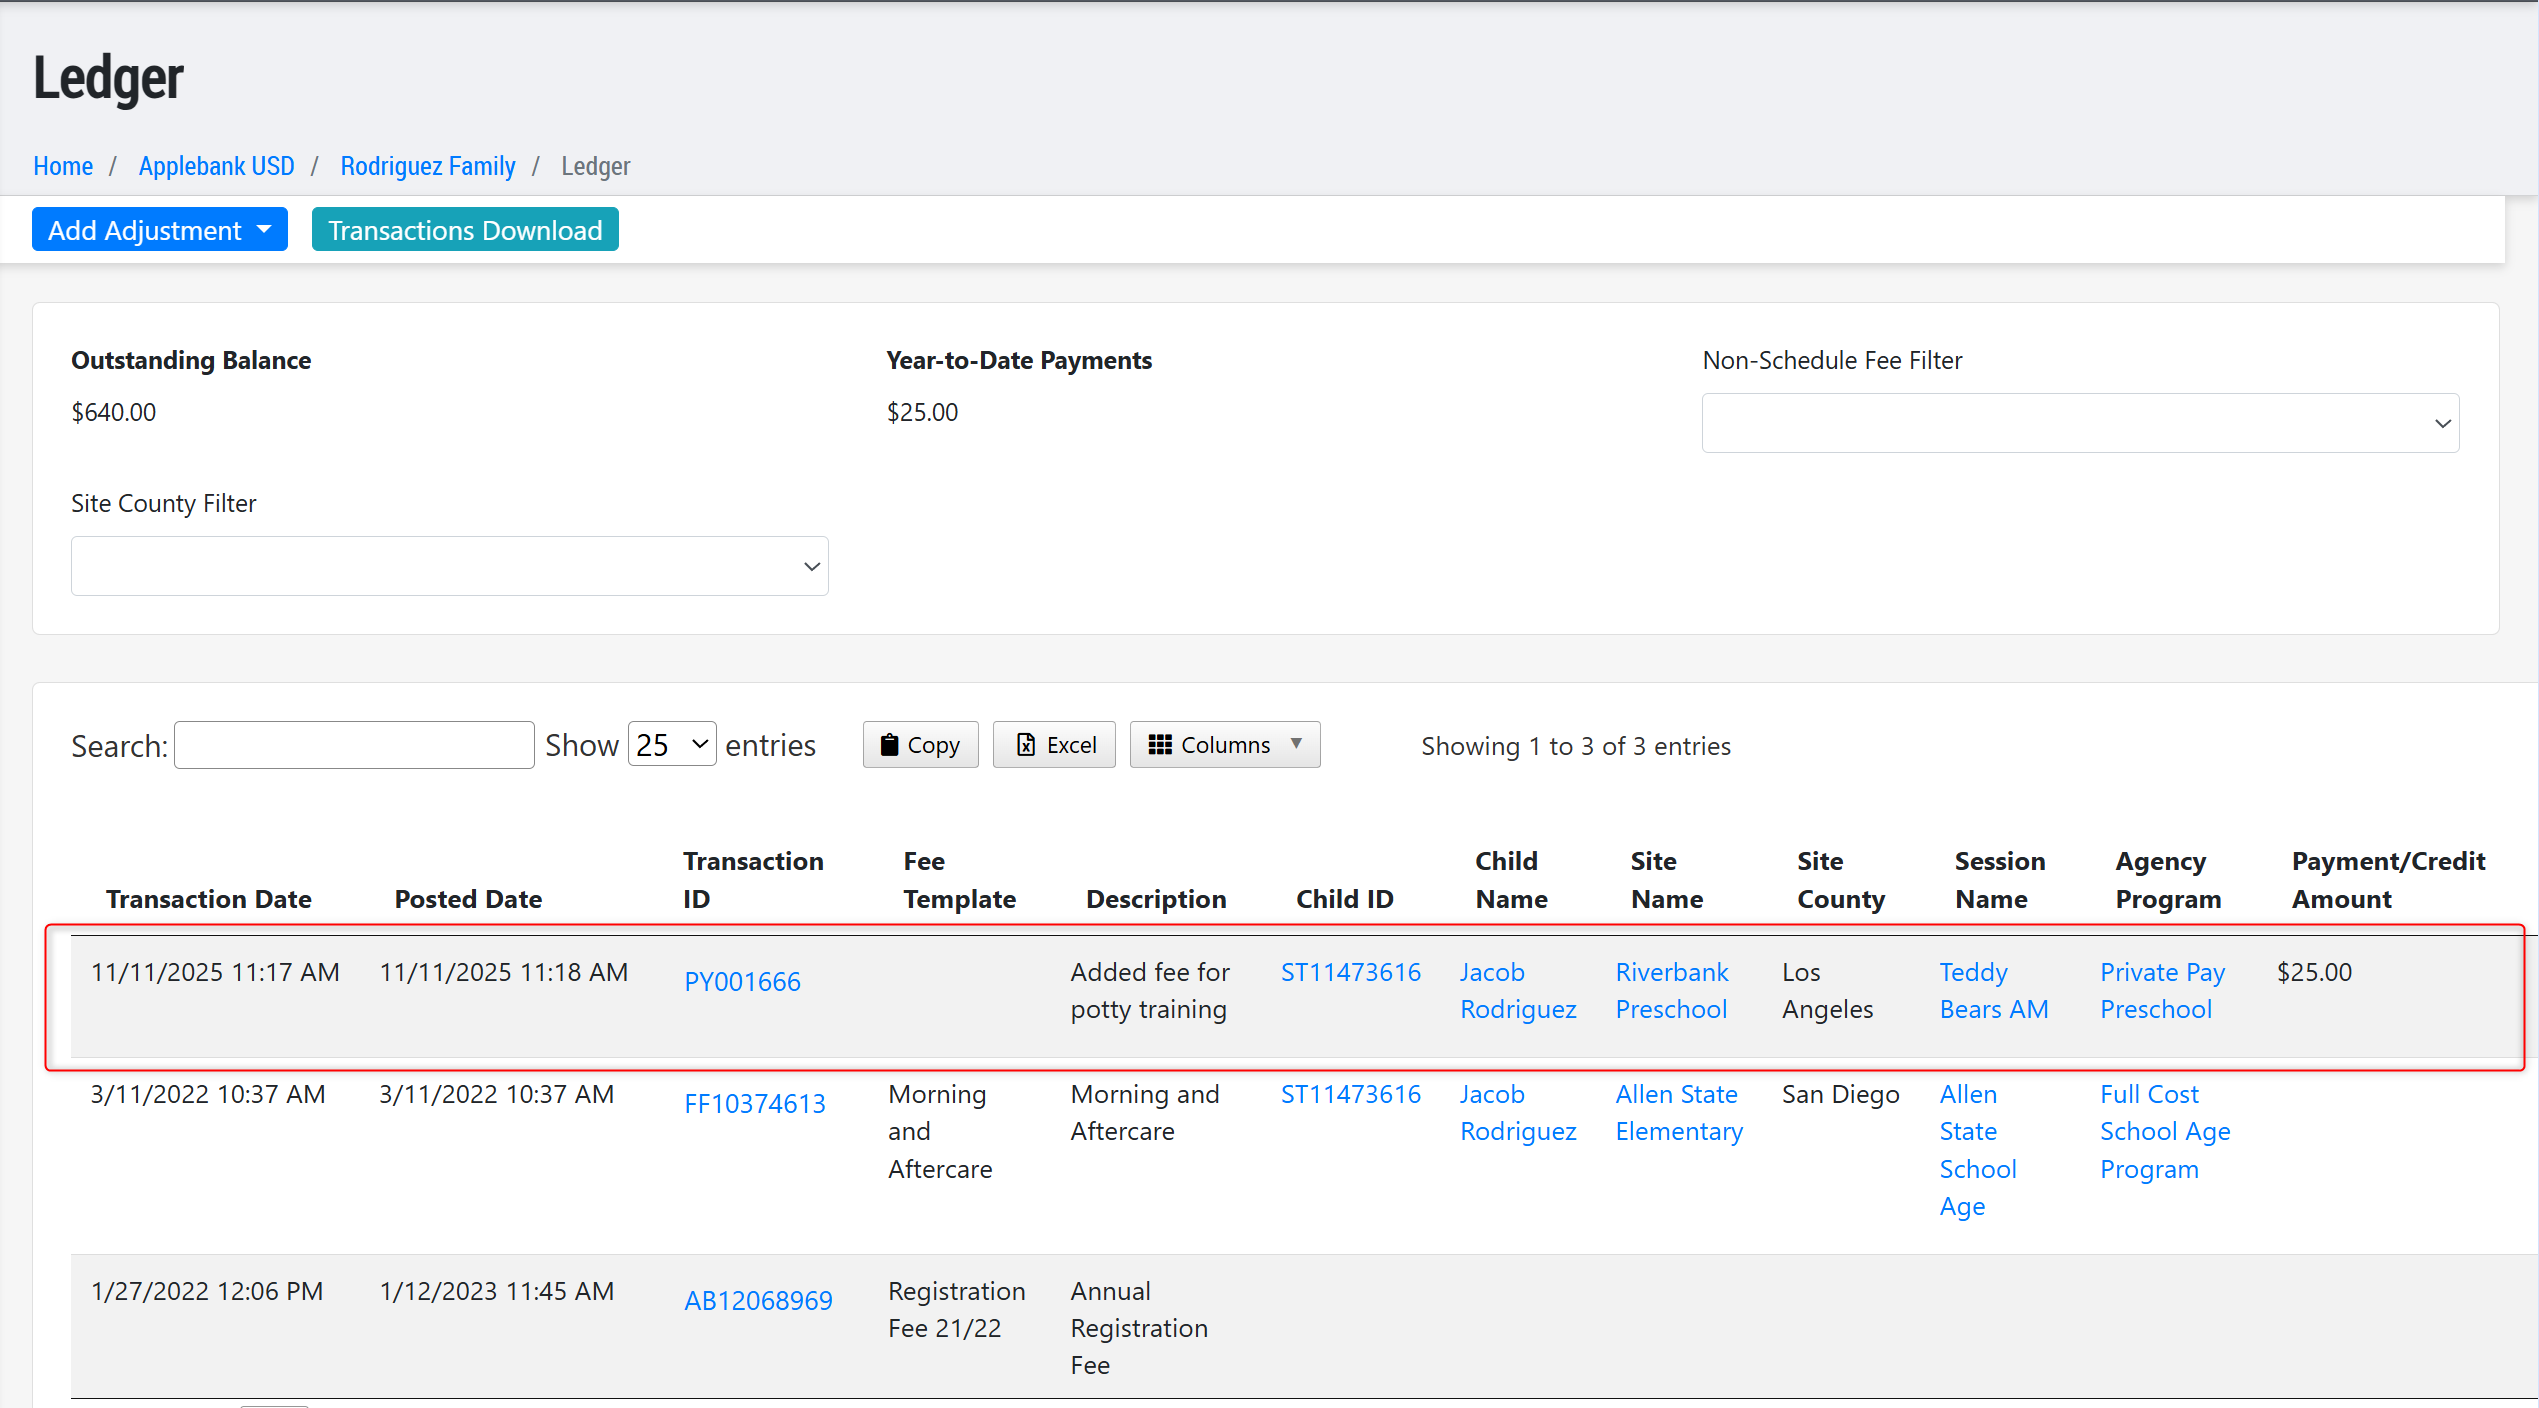Image resolution: width=2539 pixels, height=1408 pixels.
Task: Open Private Pay Preschool program link
Action: 2161,990
